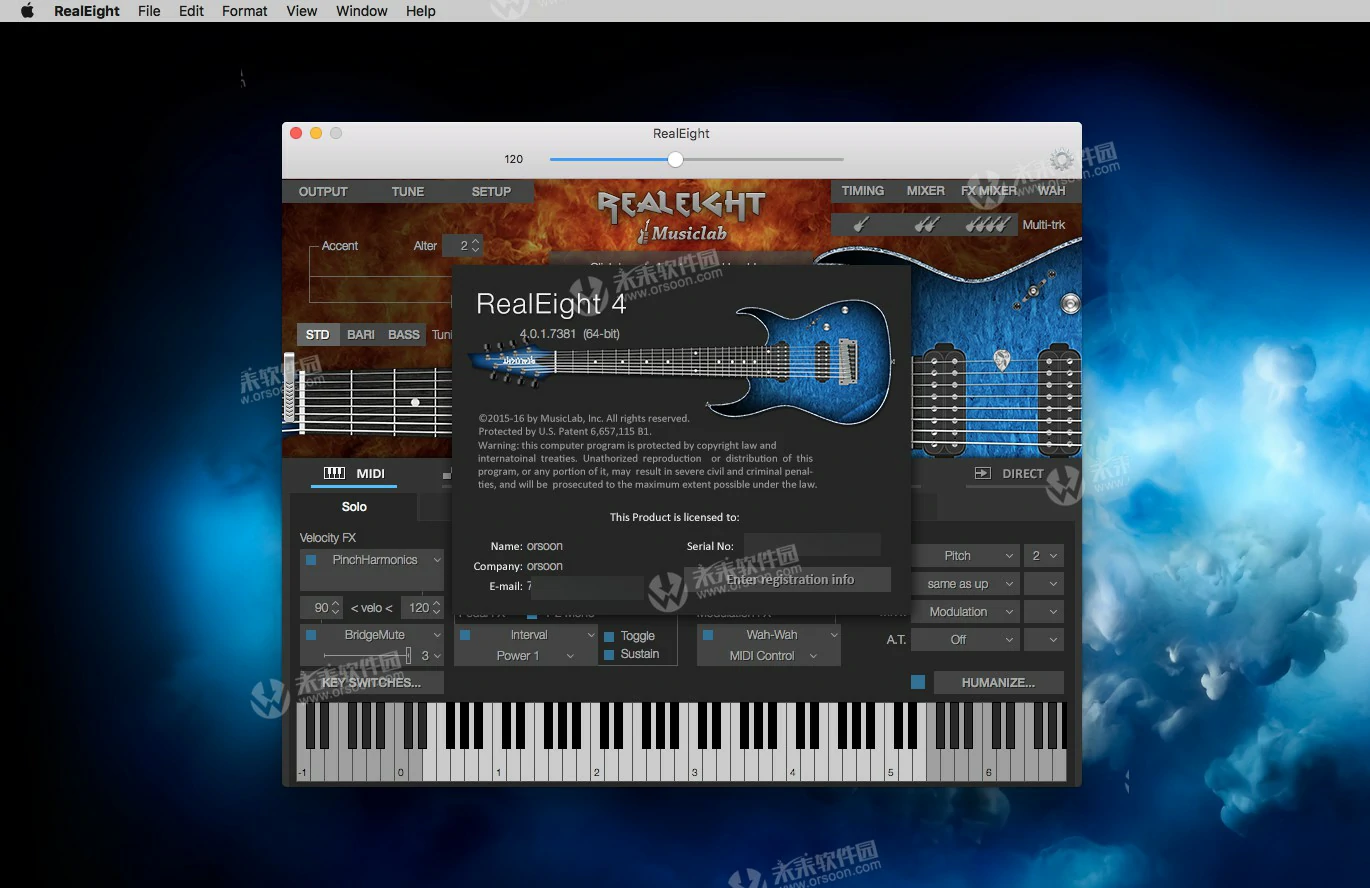1370x888 pixels.
Task: Open the OUTPUT tab
Action: click(323, 191)
